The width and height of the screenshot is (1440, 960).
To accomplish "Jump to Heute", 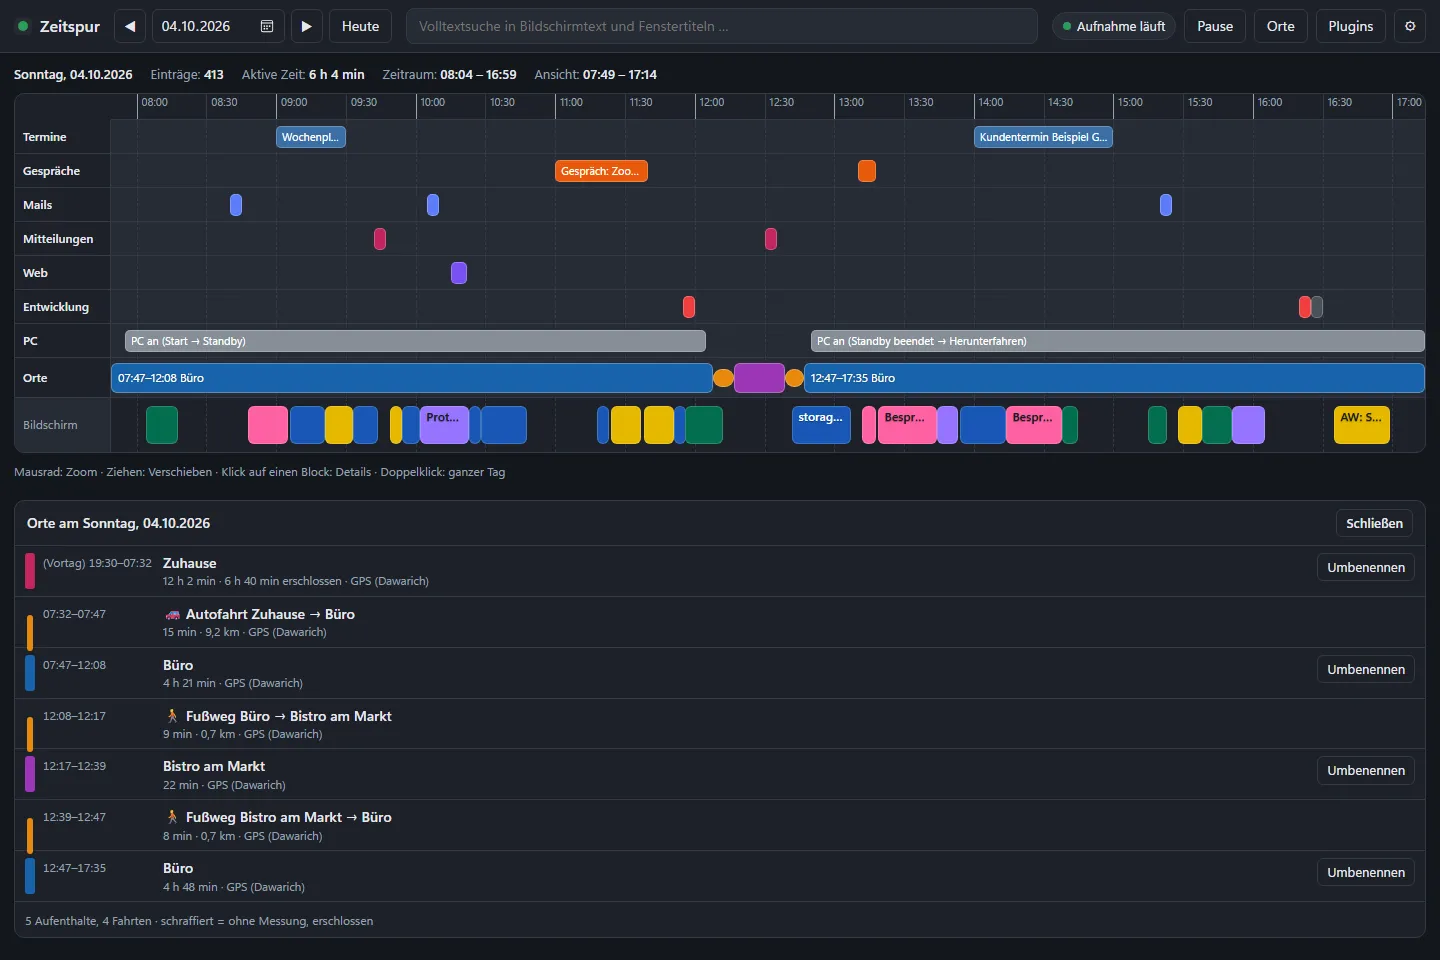I will [360, 26].
